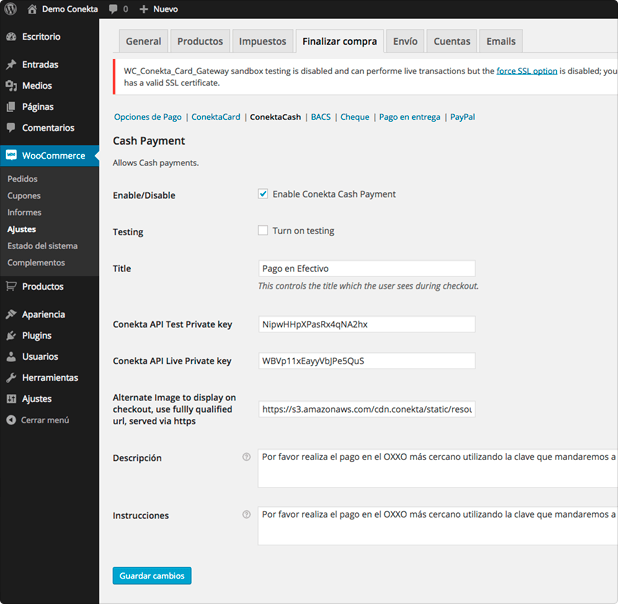Click inside the Descripción text area
The height and width of the screenshot is (604, 618).
coord(438,468)
